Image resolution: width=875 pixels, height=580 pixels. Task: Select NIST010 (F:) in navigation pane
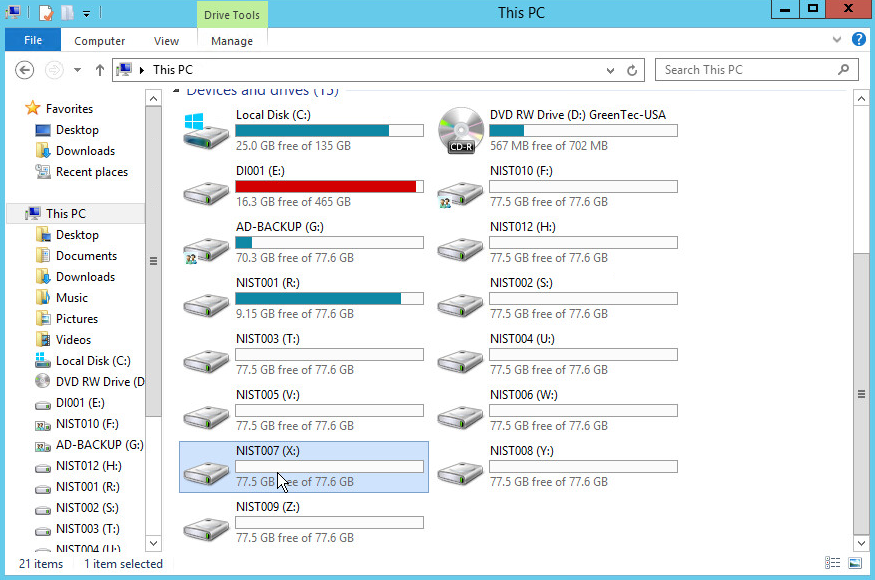88,424
